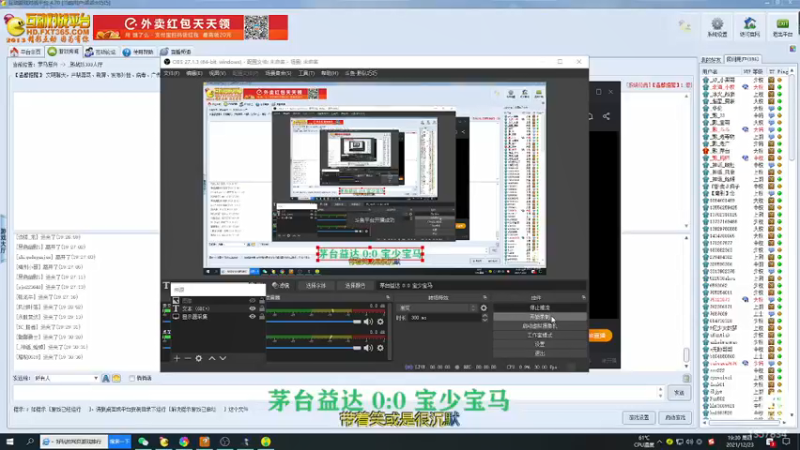Add a source with the plus icon in OBS
800x450 pixels.
pyautogui.click(x=177, y=358)
